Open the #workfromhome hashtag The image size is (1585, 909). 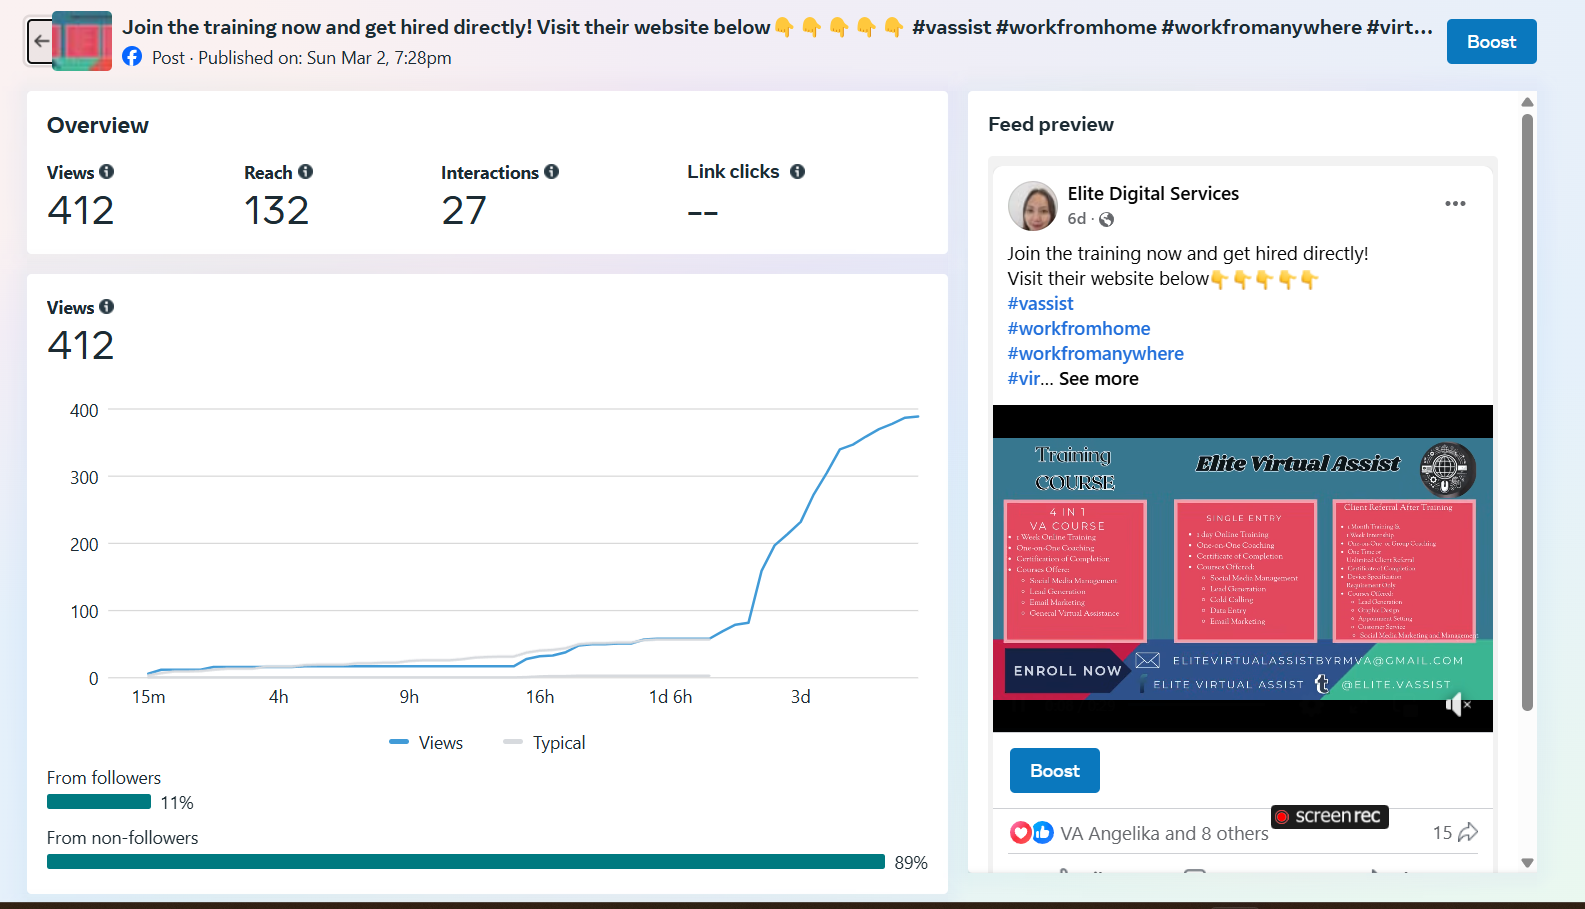[x=1079, y=328]
